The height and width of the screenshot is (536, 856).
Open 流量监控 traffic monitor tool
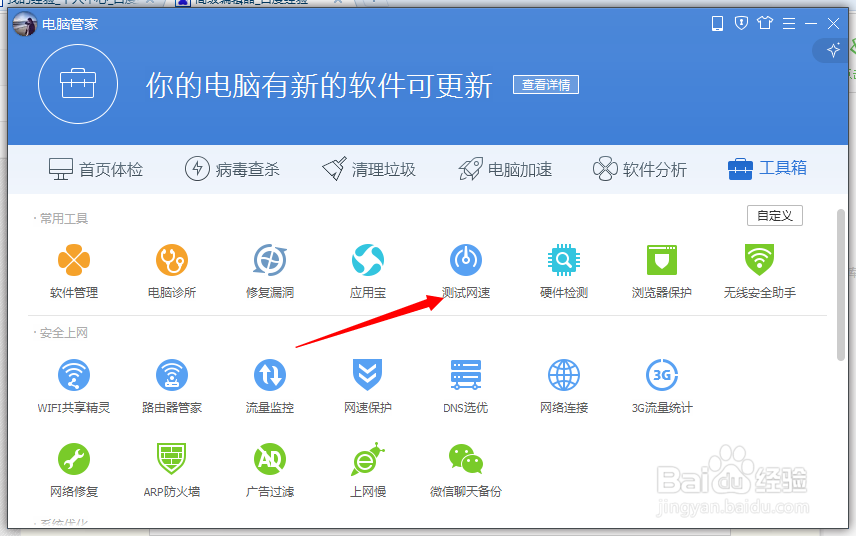[x=270, y=386]
